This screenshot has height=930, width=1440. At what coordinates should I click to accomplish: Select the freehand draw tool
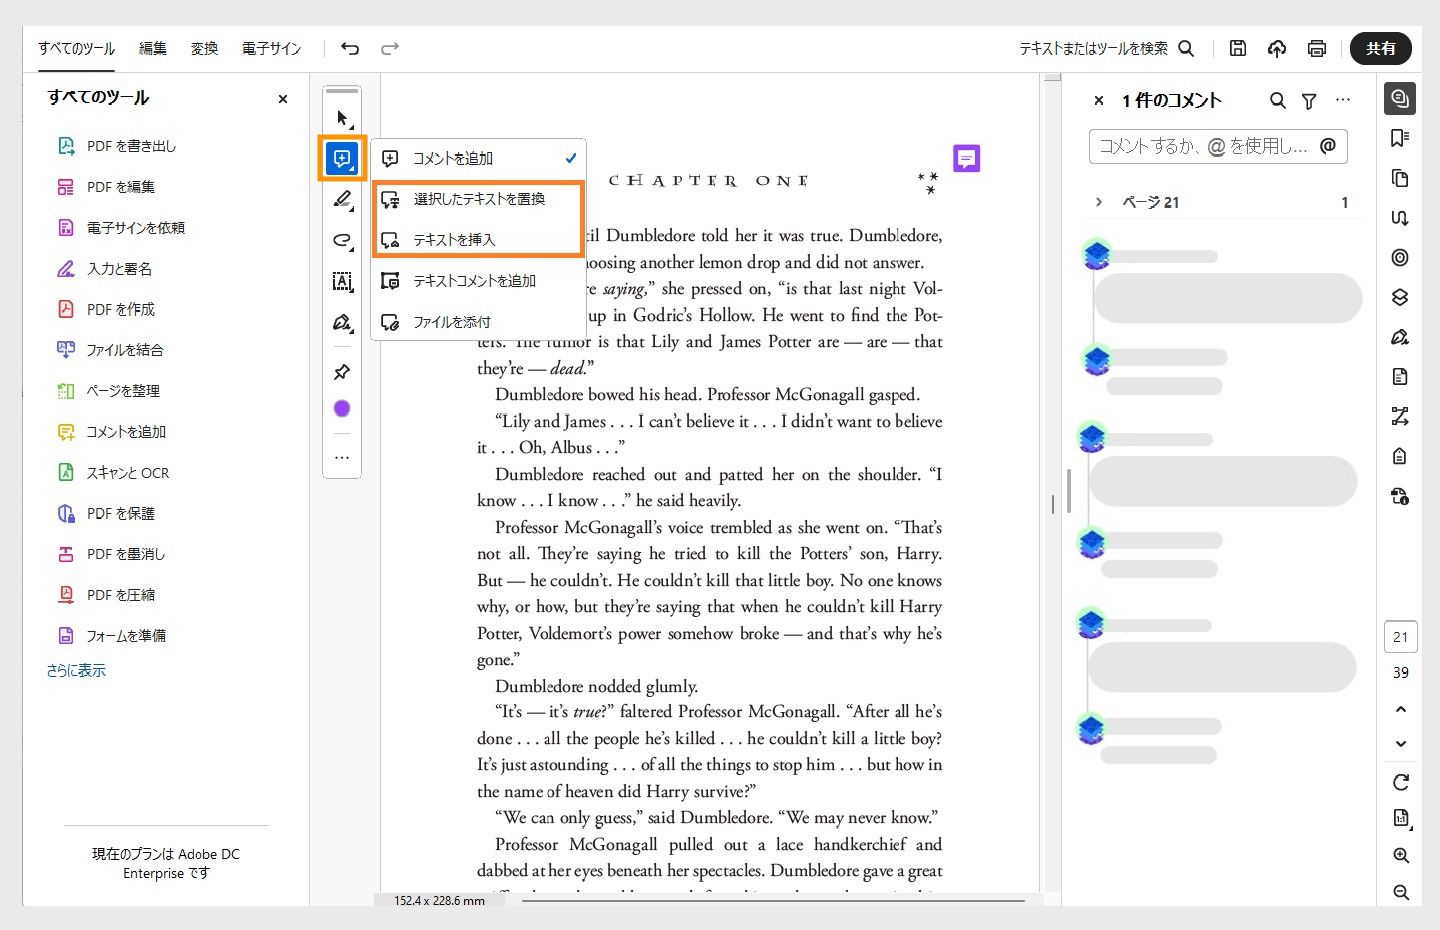pyautogui.click(x=342, y=240)
